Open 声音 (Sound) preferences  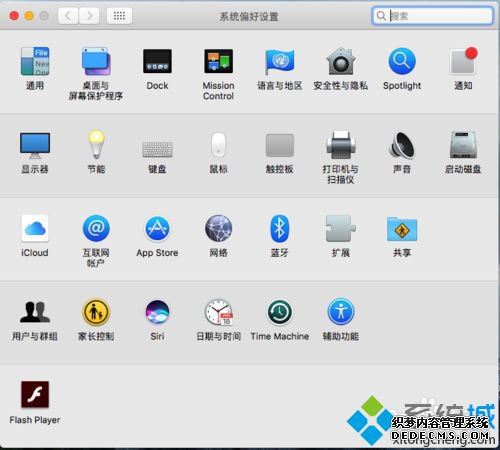[402, 145]
